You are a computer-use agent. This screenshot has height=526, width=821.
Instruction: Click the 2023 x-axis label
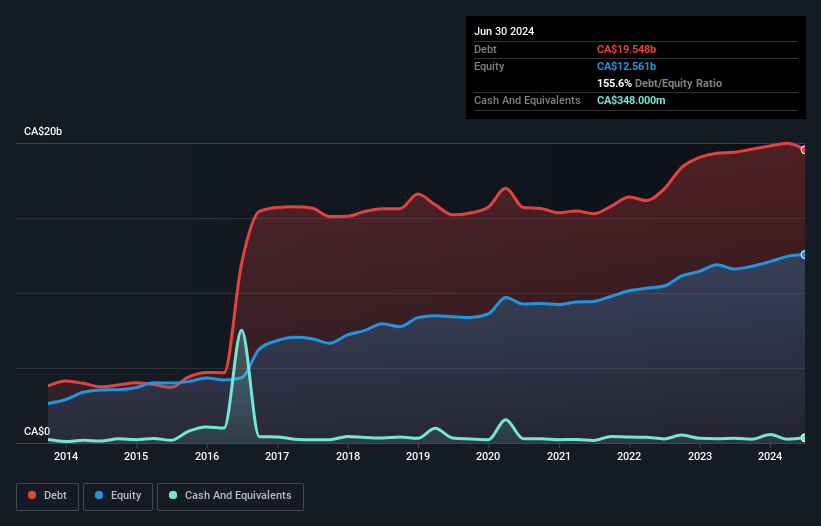tap(700, 456)
